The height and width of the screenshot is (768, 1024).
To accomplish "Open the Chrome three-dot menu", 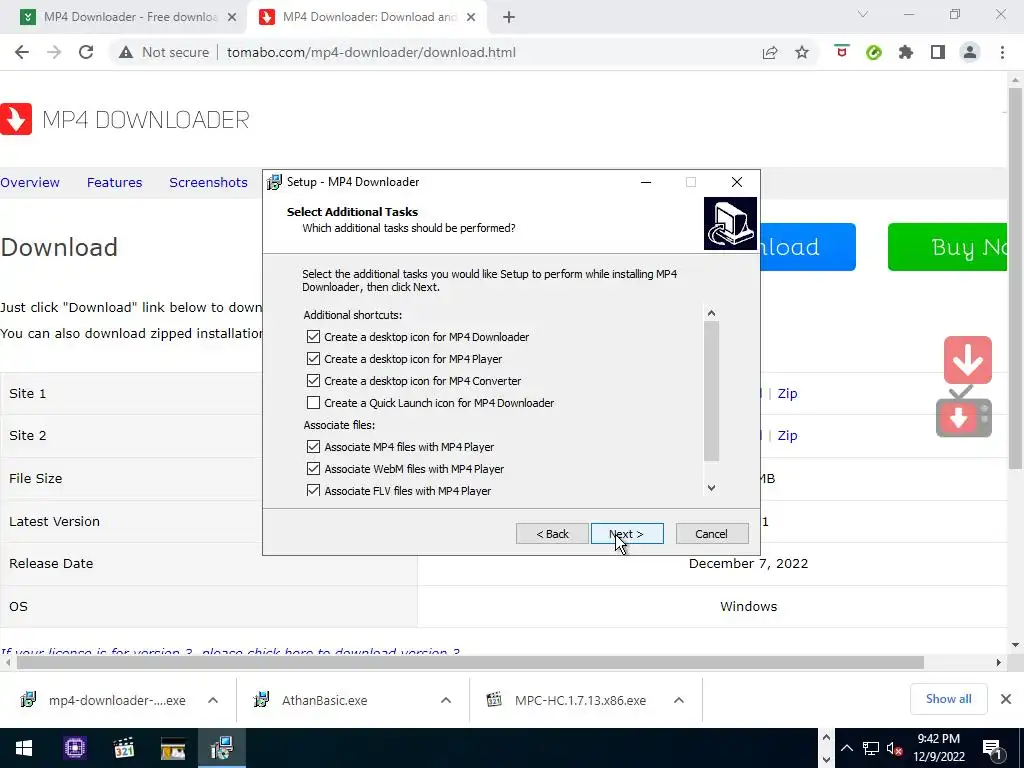I will pyautogui.click(x=1002, y=52).
